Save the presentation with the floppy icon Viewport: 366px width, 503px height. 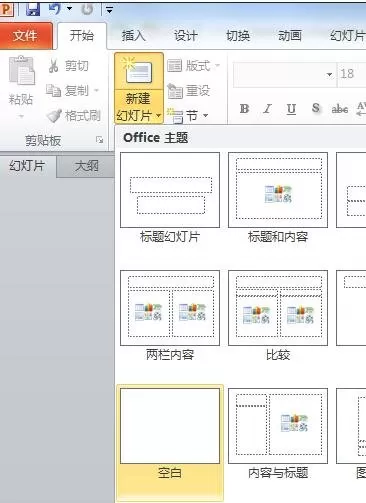click(x=33, y=9)
